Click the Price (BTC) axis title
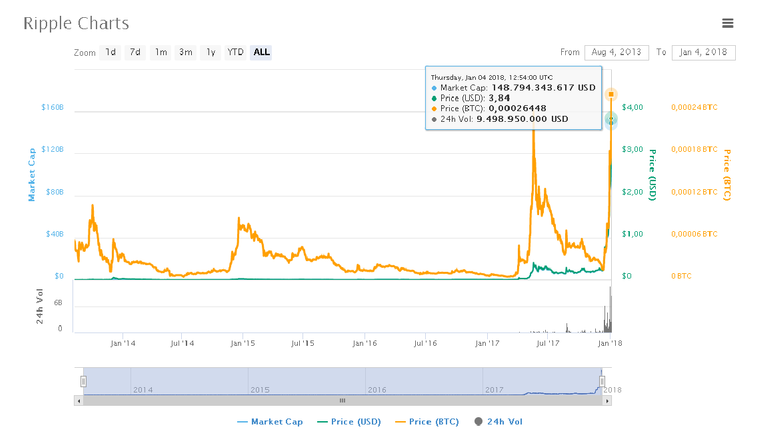 (727, 175)
